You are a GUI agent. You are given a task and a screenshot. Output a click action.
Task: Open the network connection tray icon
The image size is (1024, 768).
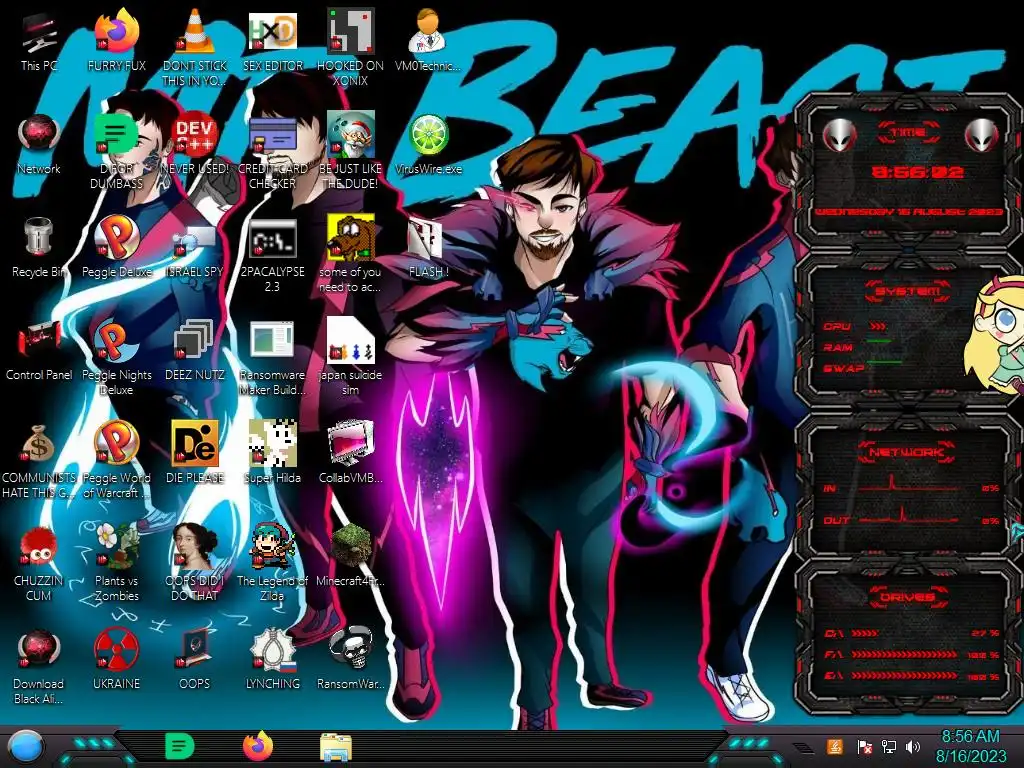(x=889, y=747)
